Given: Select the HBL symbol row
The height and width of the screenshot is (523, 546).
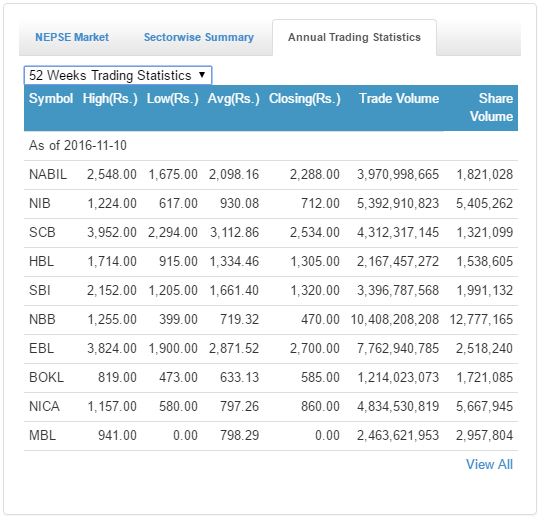Looking at the screenshot, I should [271, 262].
